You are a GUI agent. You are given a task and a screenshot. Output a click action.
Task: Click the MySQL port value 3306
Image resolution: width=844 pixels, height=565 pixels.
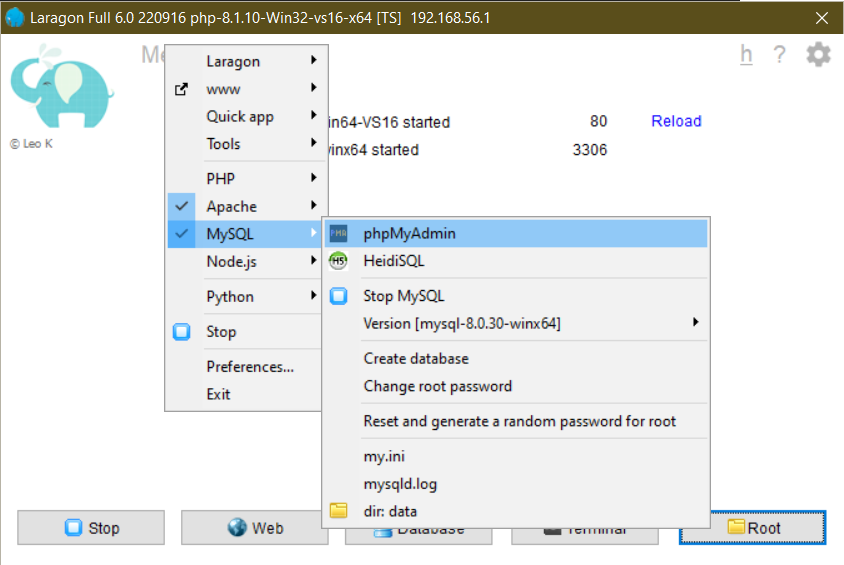[x=590, y=150]
